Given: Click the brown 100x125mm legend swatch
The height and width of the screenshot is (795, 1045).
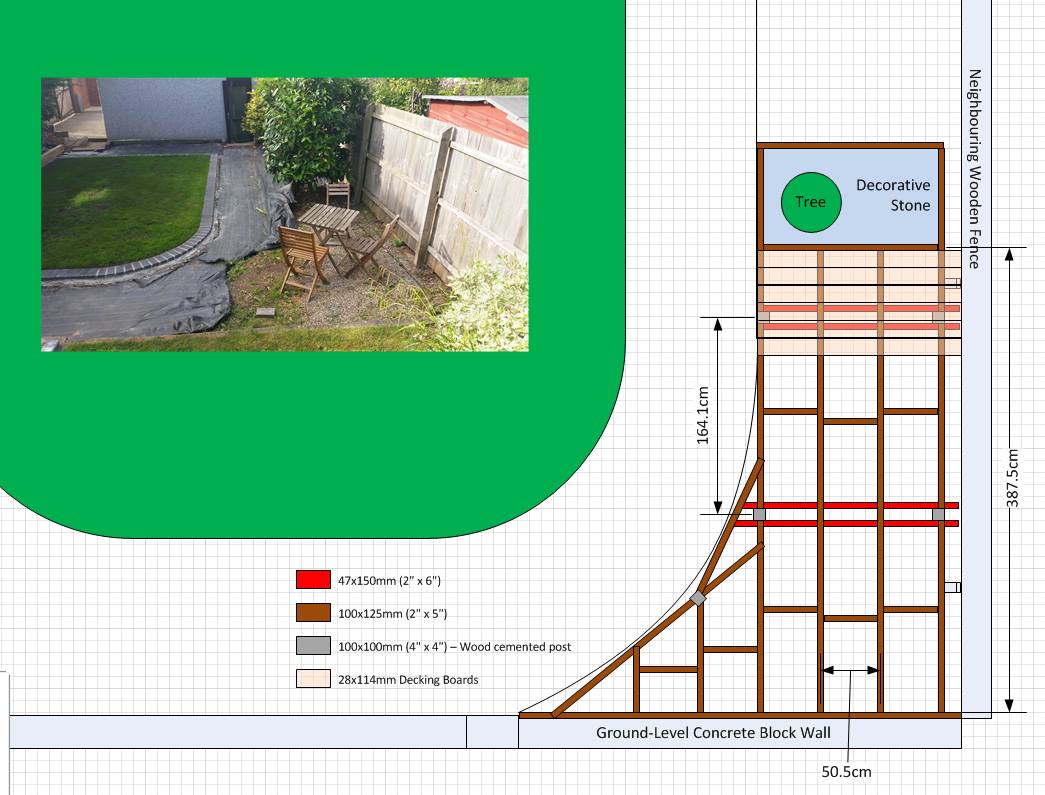Looking at the screenshot, I should point(313,613).
